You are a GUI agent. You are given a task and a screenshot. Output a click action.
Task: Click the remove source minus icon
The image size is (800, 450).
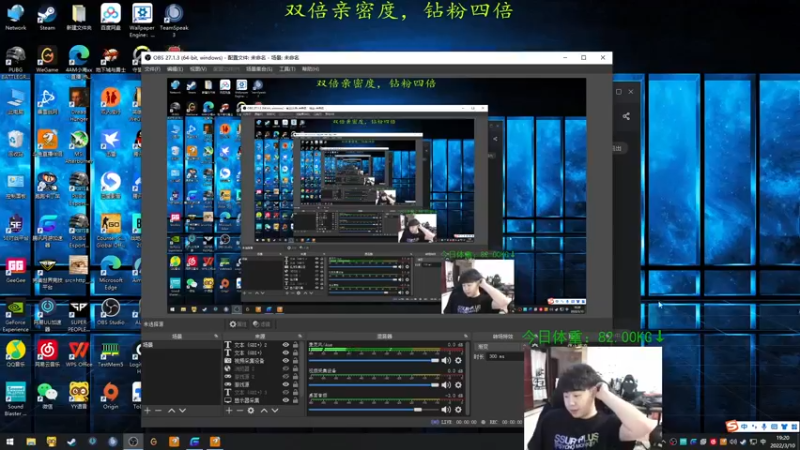tap(240, 410)
